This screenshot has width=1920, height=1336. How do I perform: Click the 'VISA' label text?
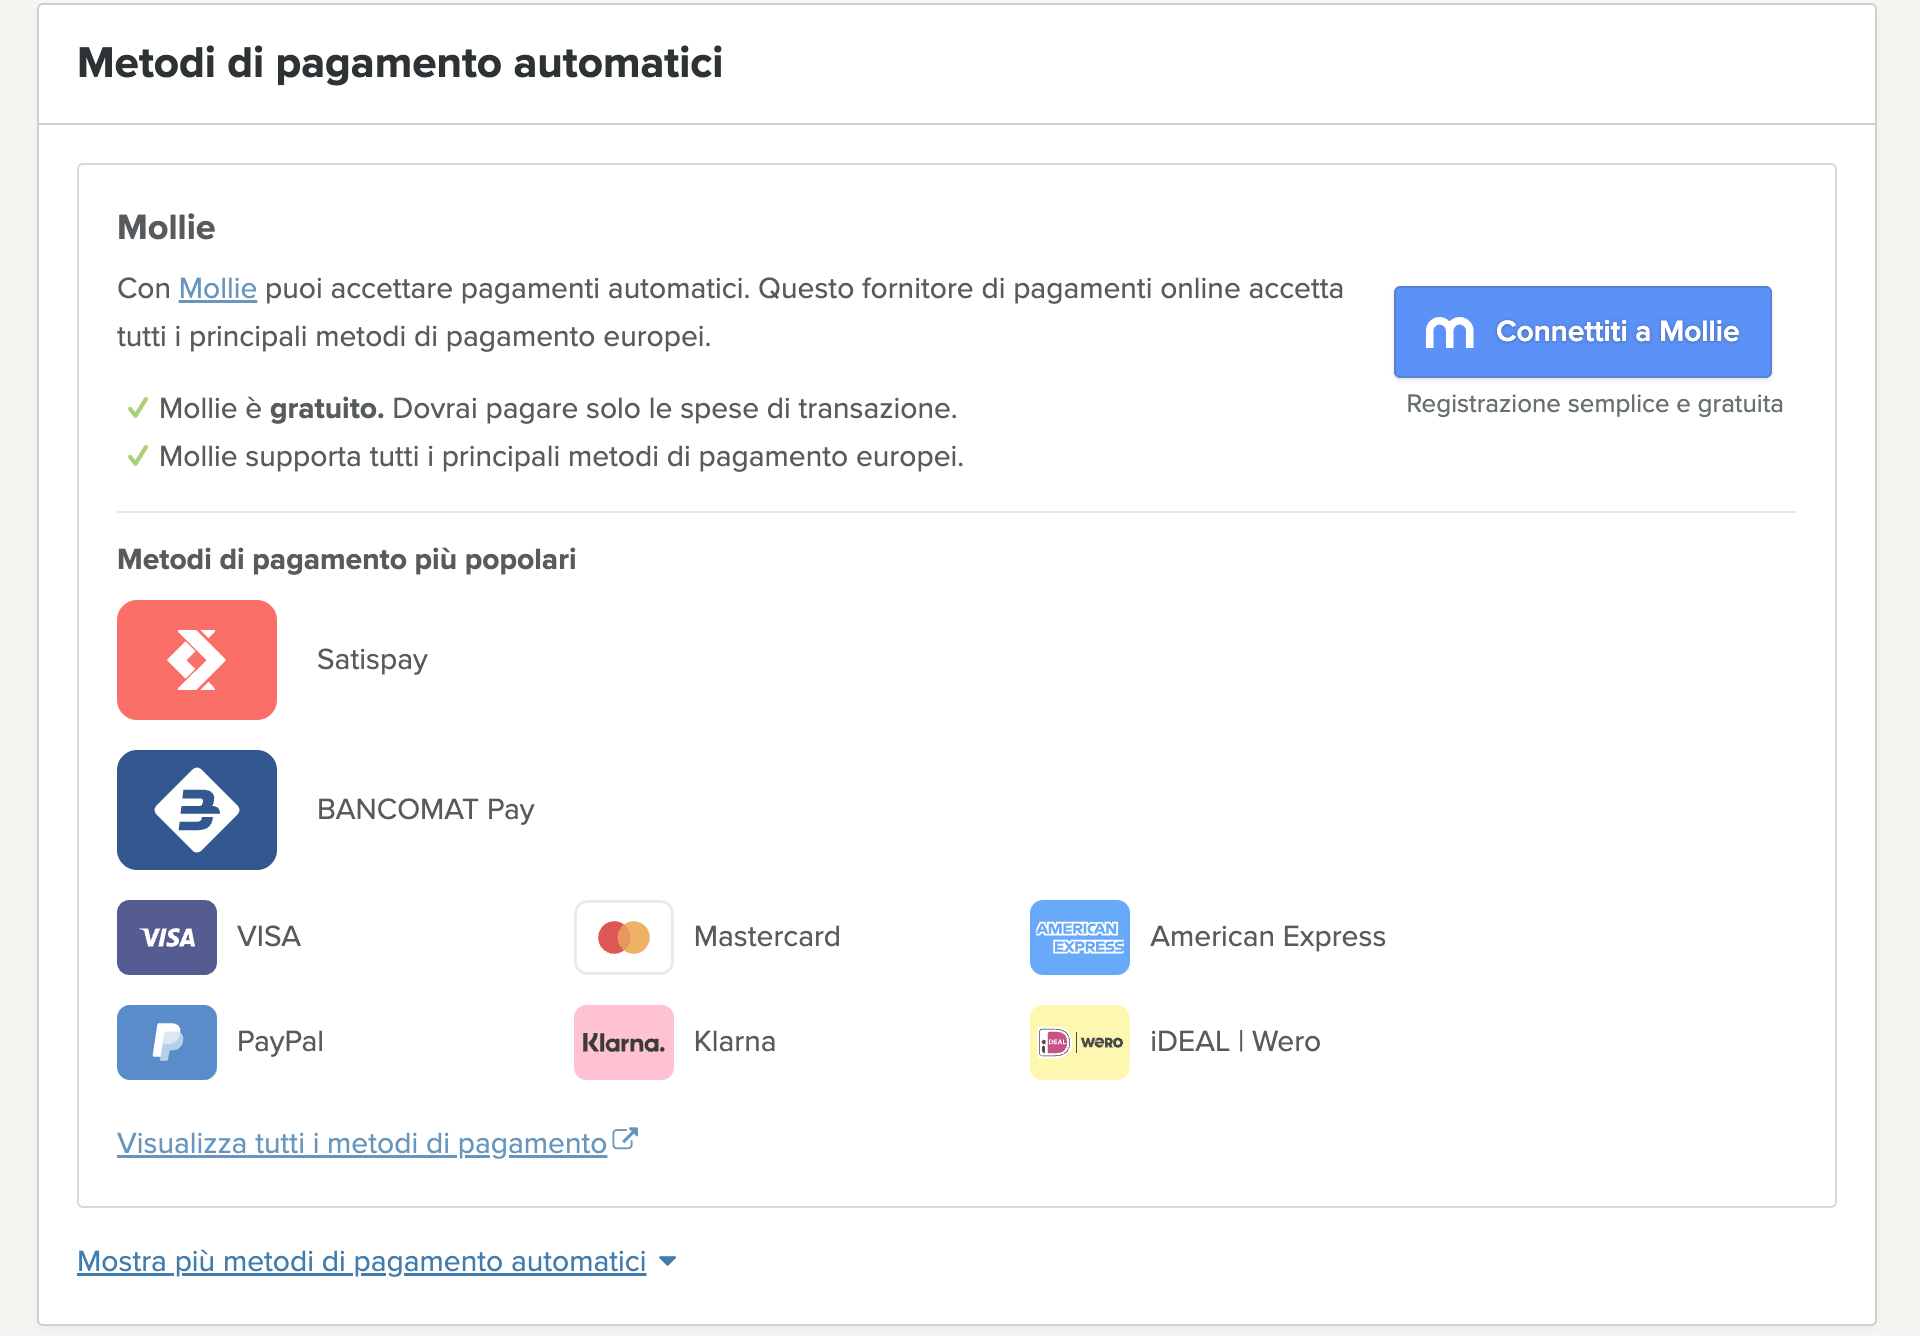click(269, 936)
